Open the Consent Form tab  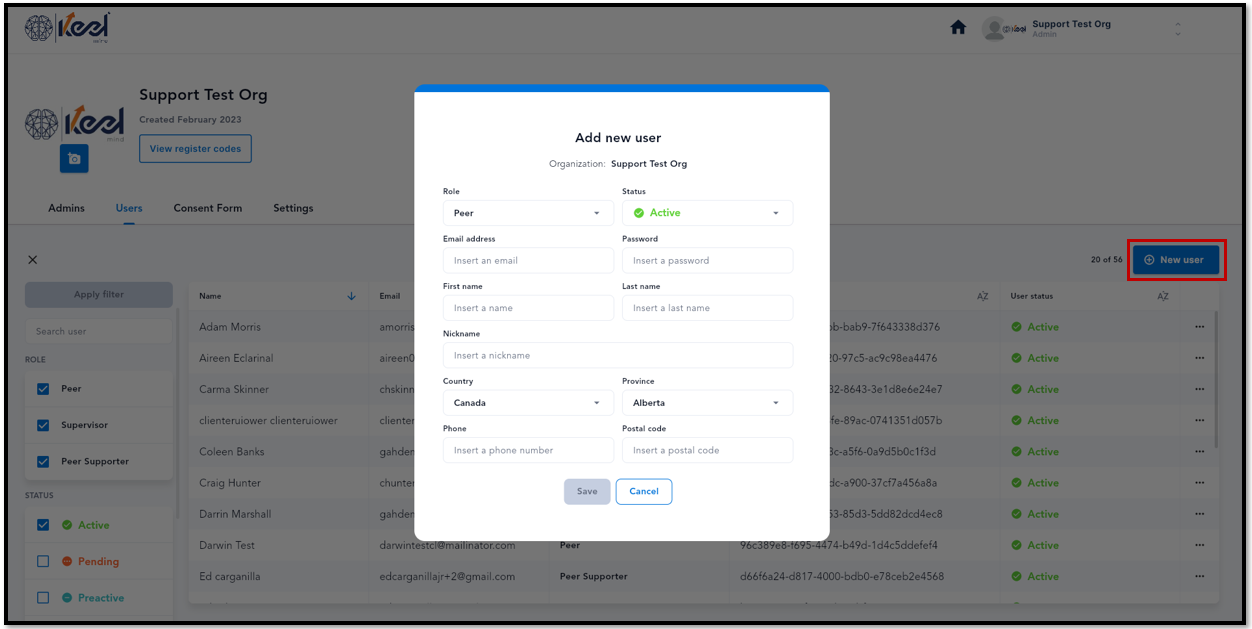point(208,208)
